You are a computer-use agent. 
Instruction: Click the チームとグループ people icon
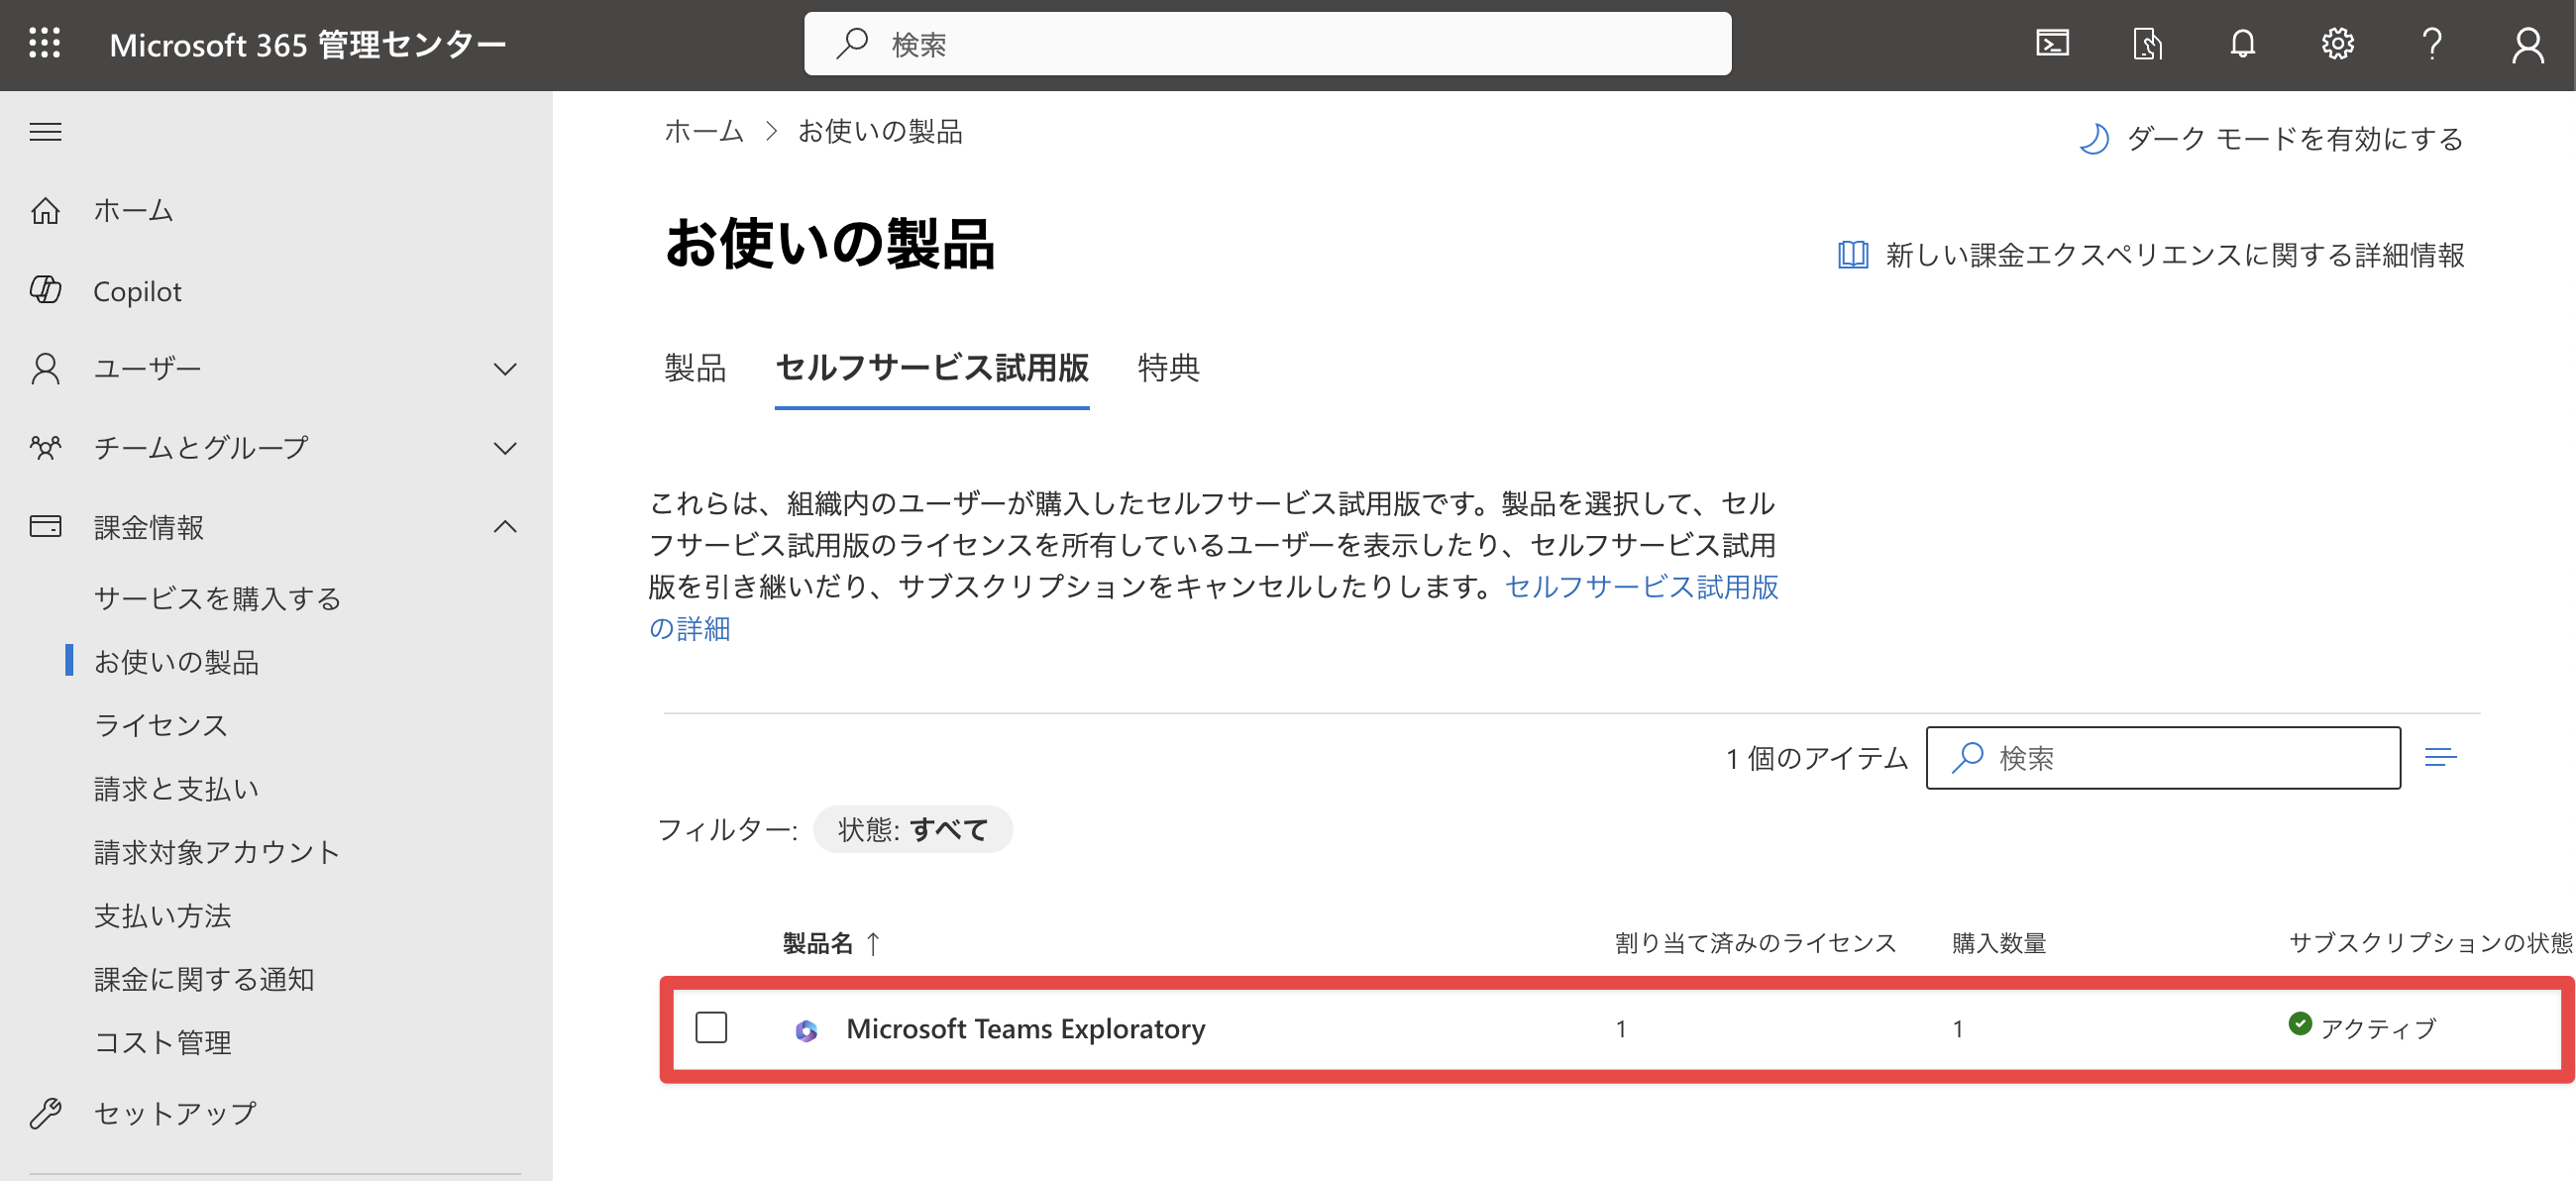pos(45,447)
